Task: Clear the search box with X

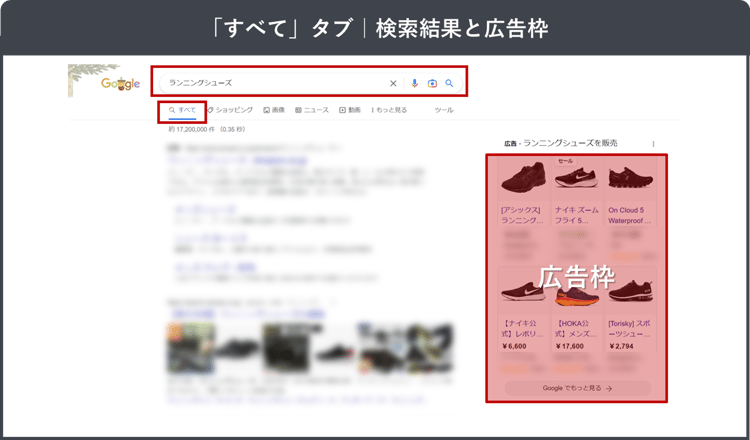Action: click(x=393, y=83)
